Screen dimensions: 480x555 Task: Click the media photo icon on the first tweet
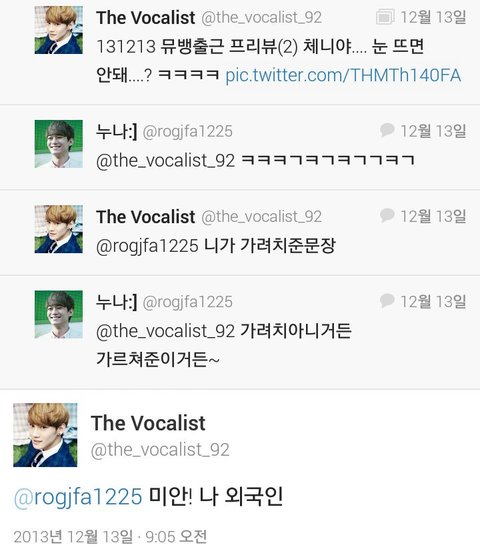click(x=385, y=17)
